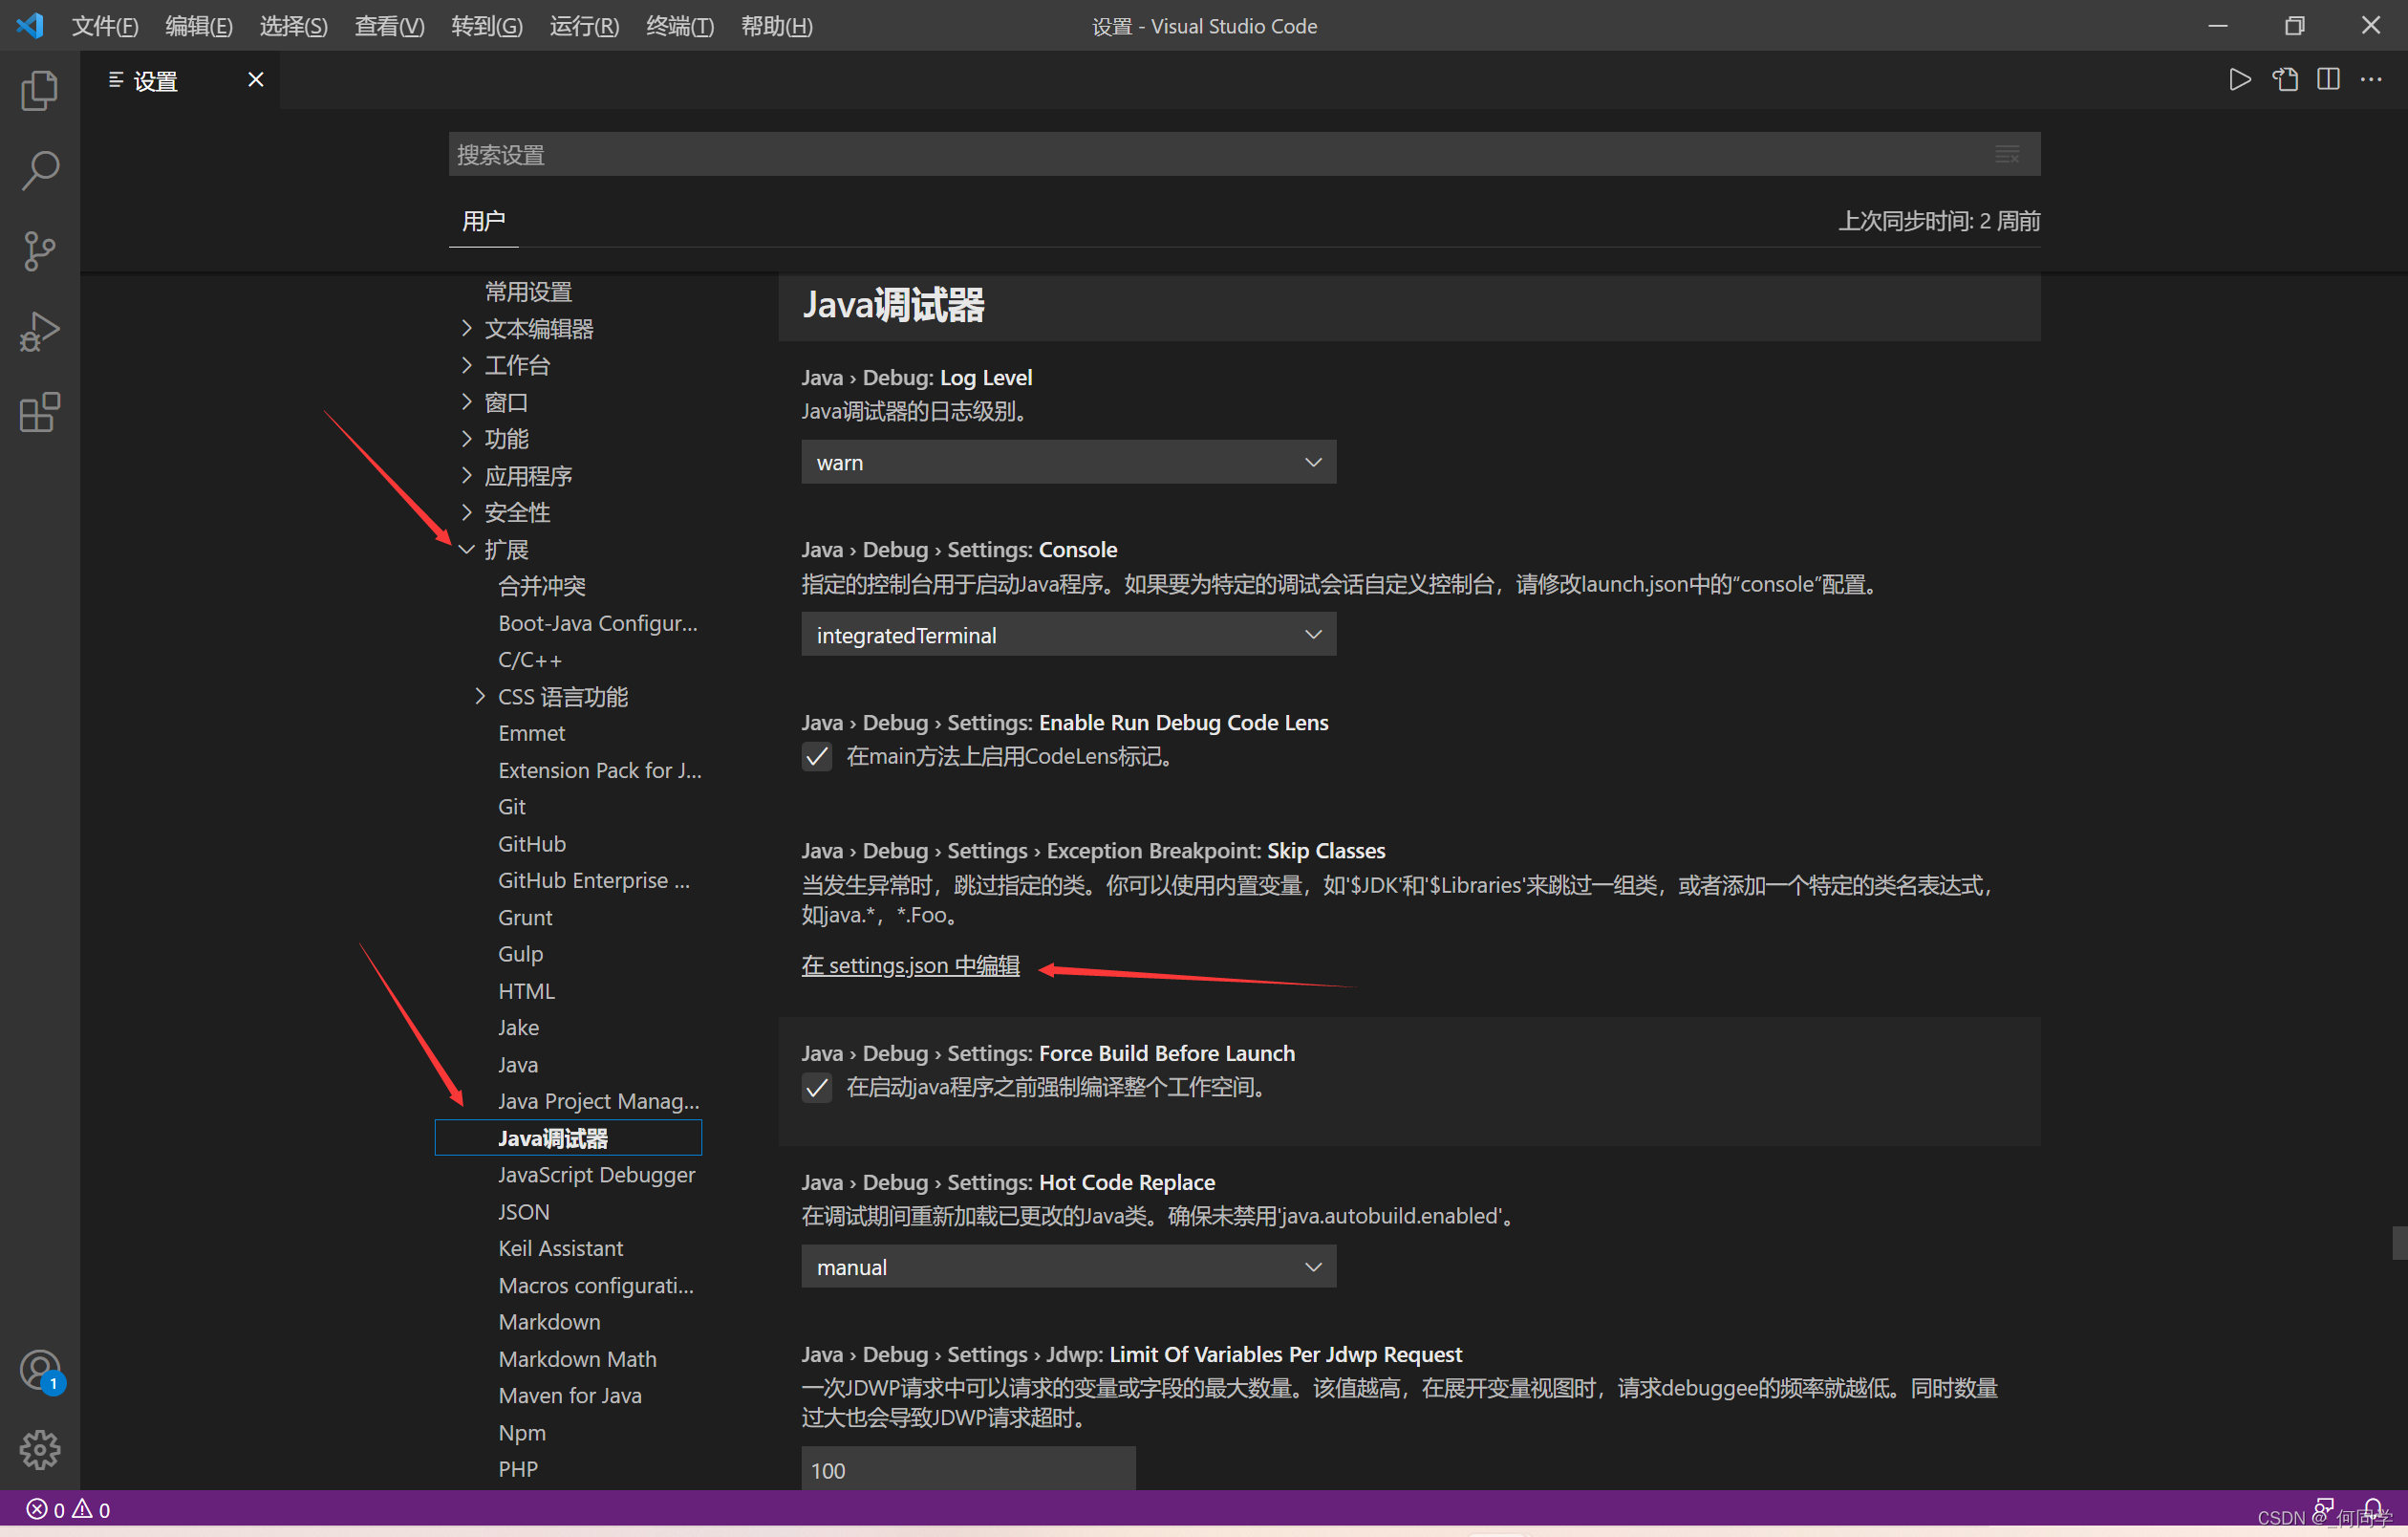Open the Manage gear icon

tap(39, 1449)
